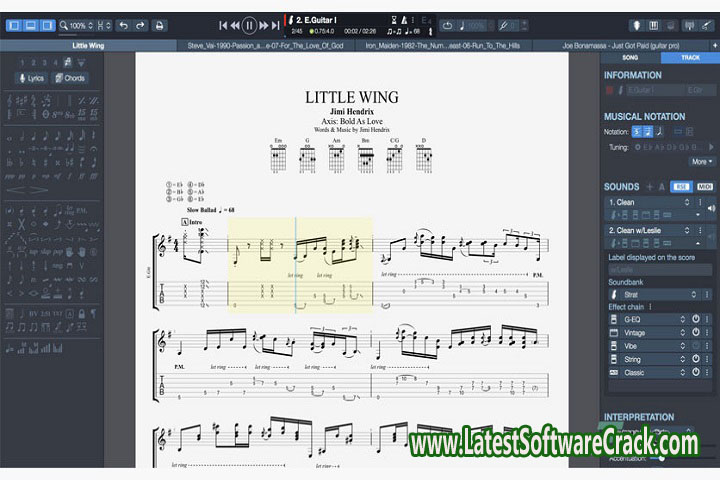Open the Chords panel

pos(71,78)
